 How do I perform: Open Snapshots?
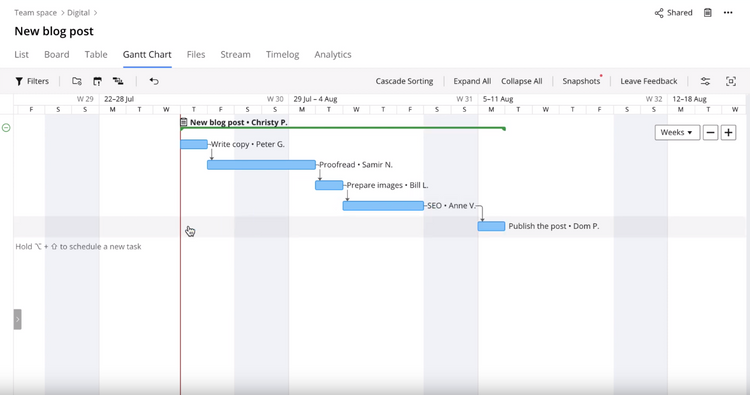click(x=581, y=81)
